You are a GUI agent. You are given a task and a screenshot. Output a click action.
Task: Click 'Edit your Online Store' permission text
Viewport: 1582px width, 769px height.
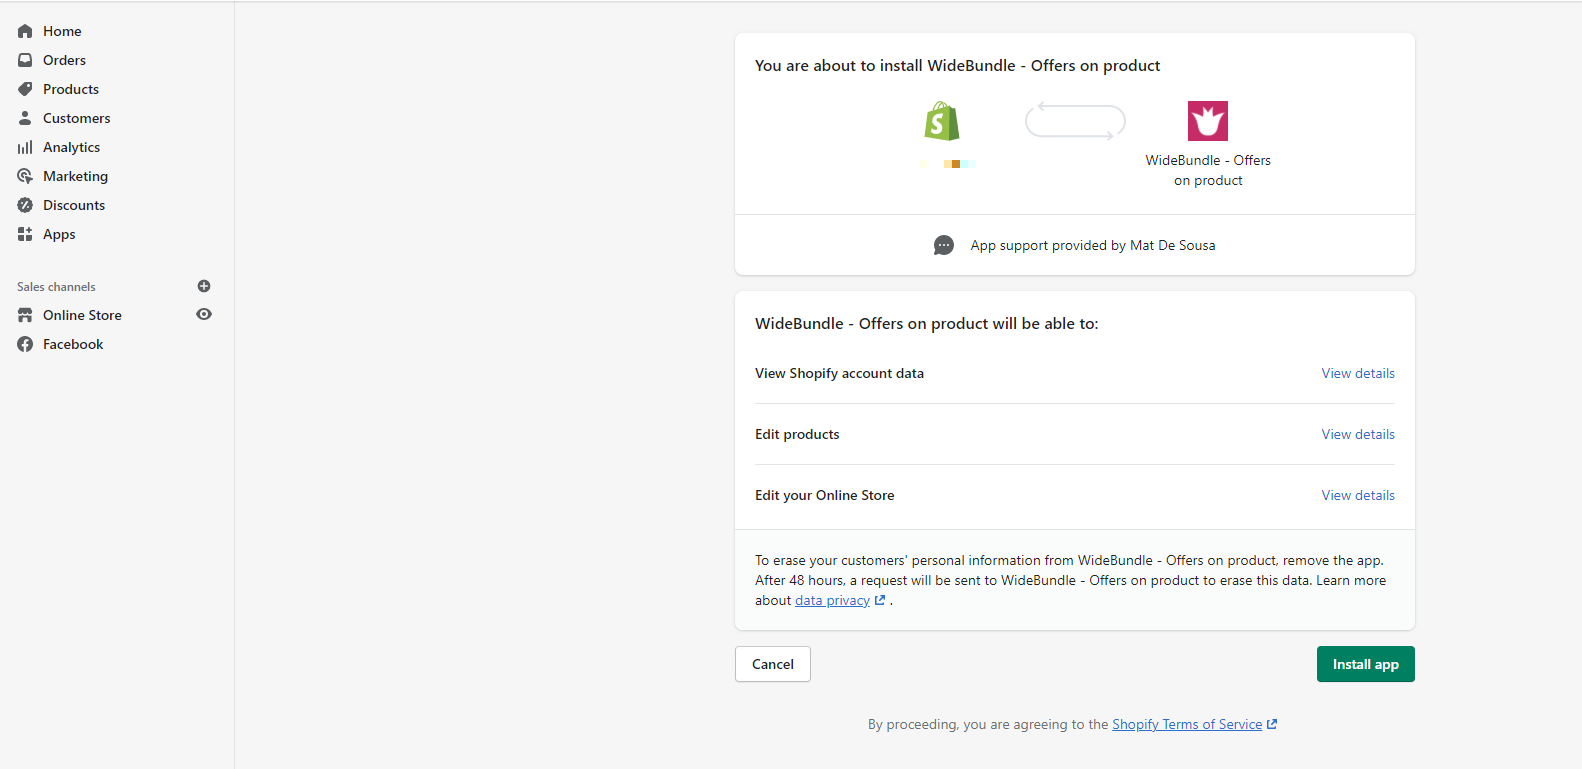[825, 495]
